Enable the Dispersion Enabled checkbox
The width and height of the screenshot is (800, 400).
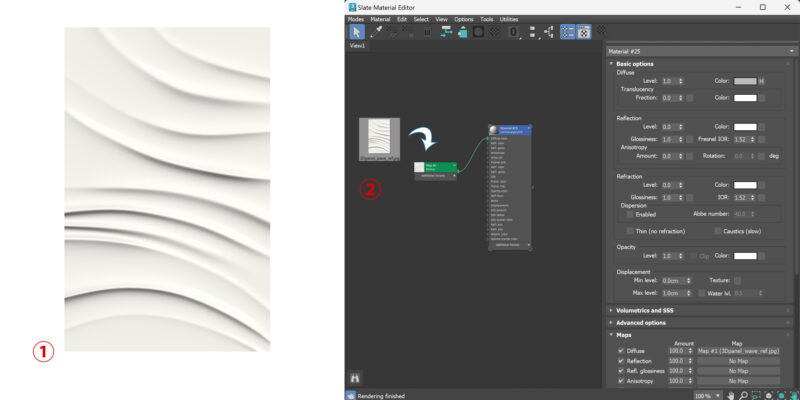click(x=630, y=214)
